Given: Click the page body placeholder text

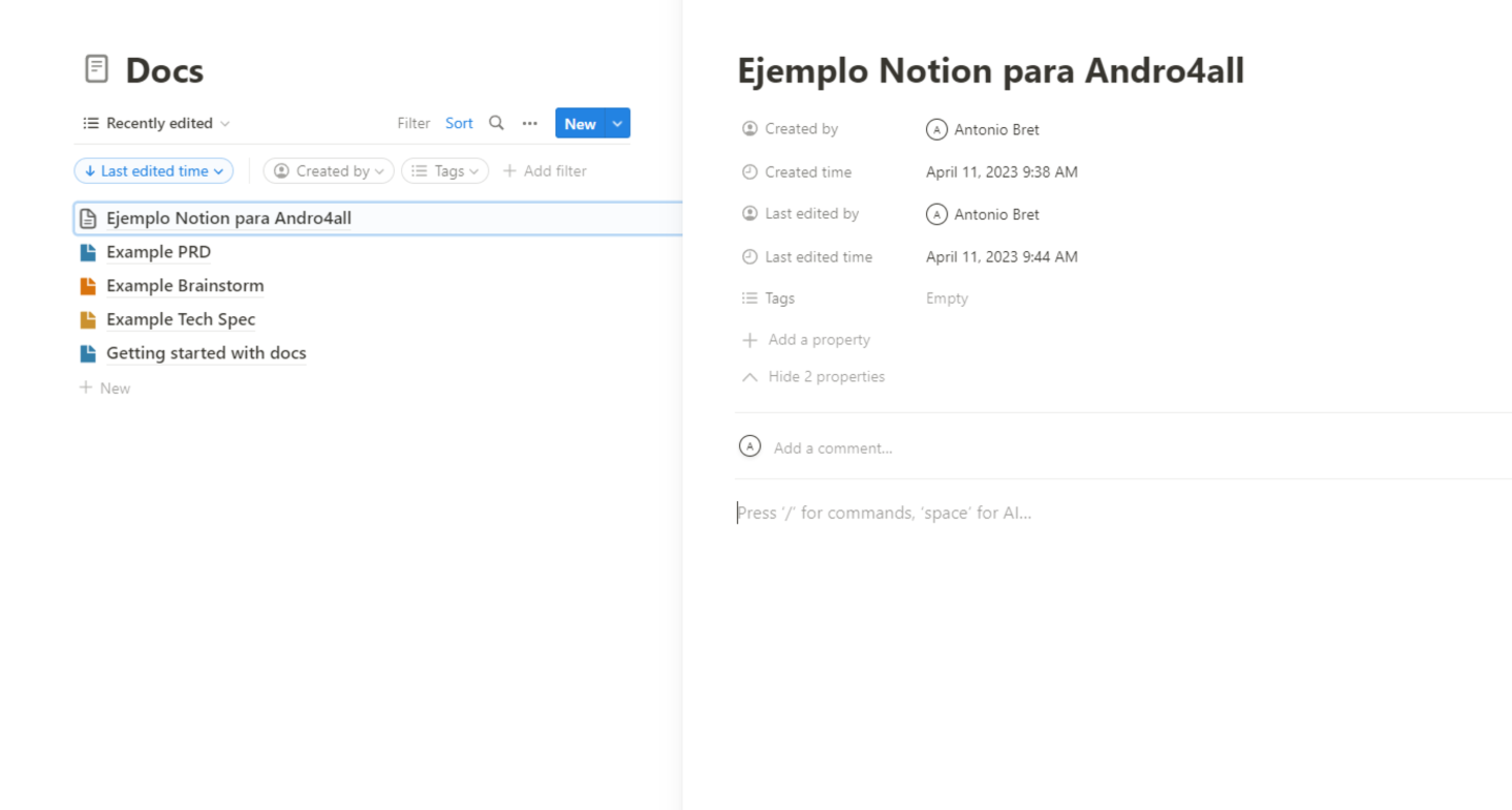Looking at the screenshot, I should click(884, 513).
